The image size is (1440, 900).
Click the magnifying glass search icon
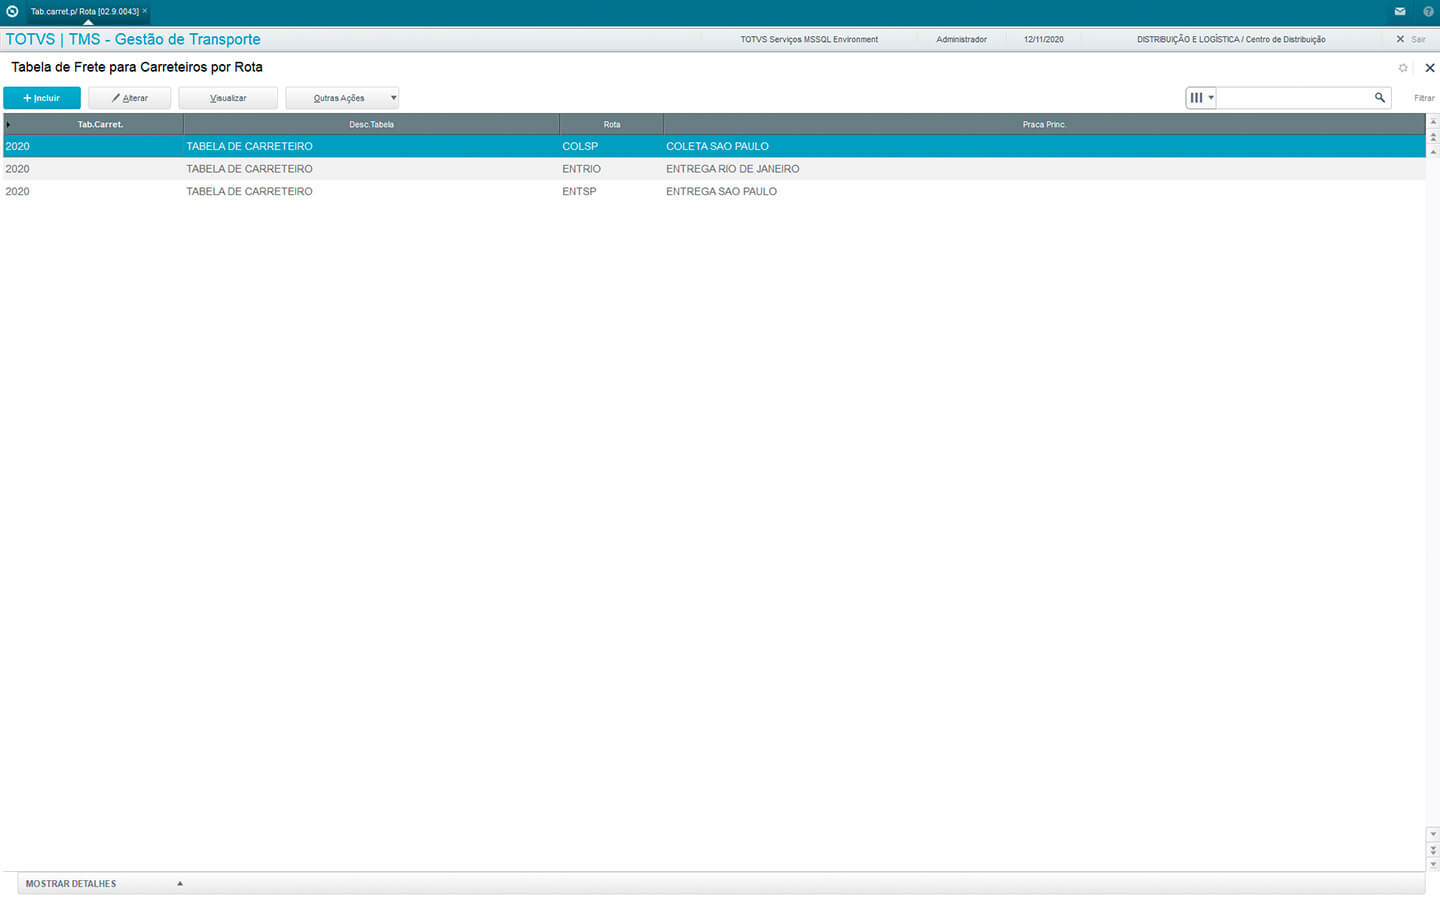click(x=1380, y=98)
